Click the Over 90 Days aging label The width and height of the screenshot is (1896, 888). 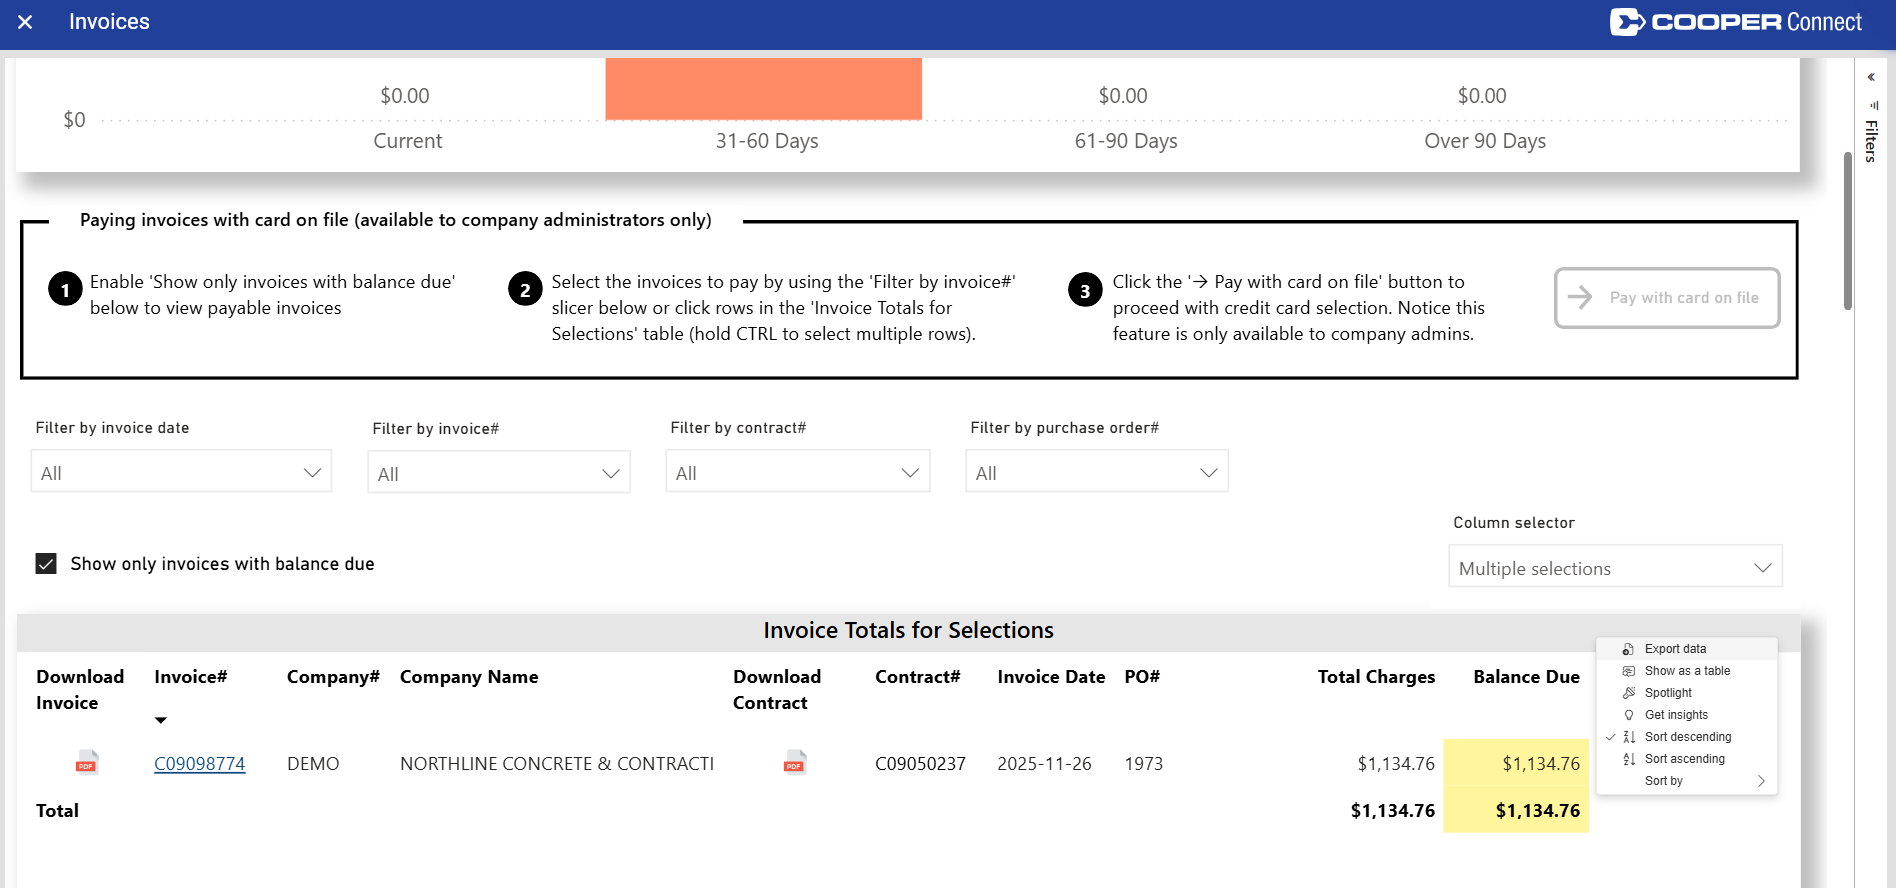tap(1485, 141)
